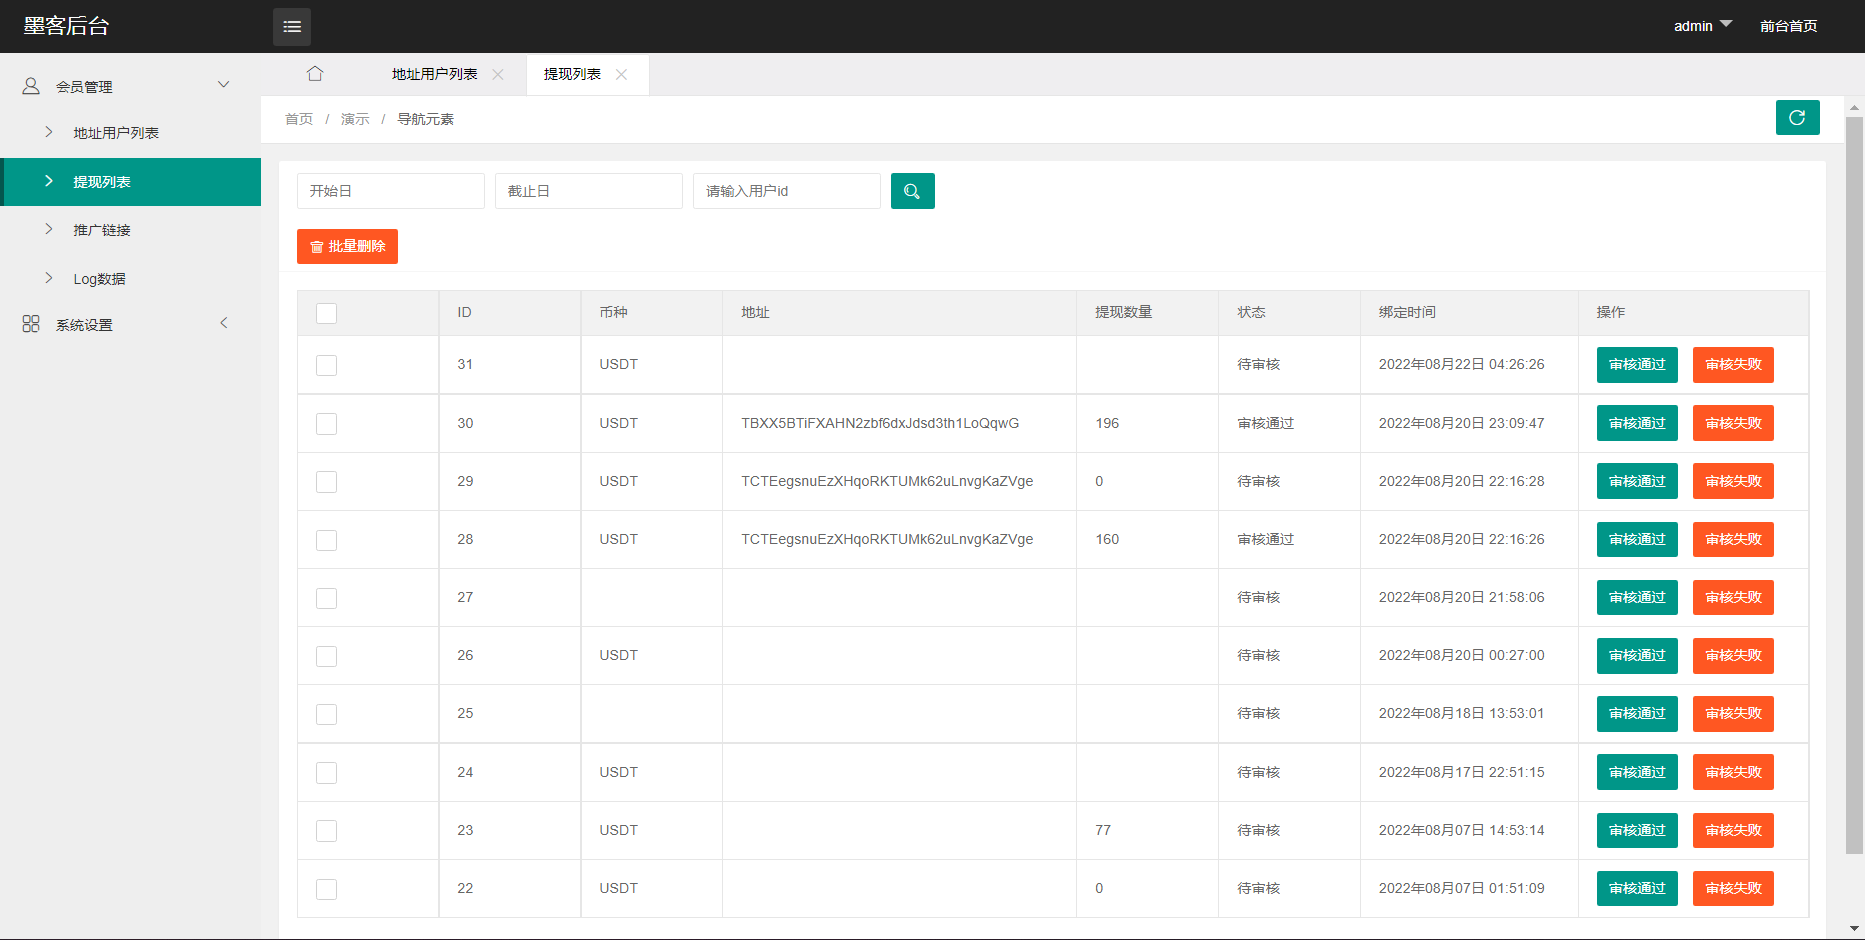
Task: Click the magnifier search icon button
Action: [x=912, y=191]
